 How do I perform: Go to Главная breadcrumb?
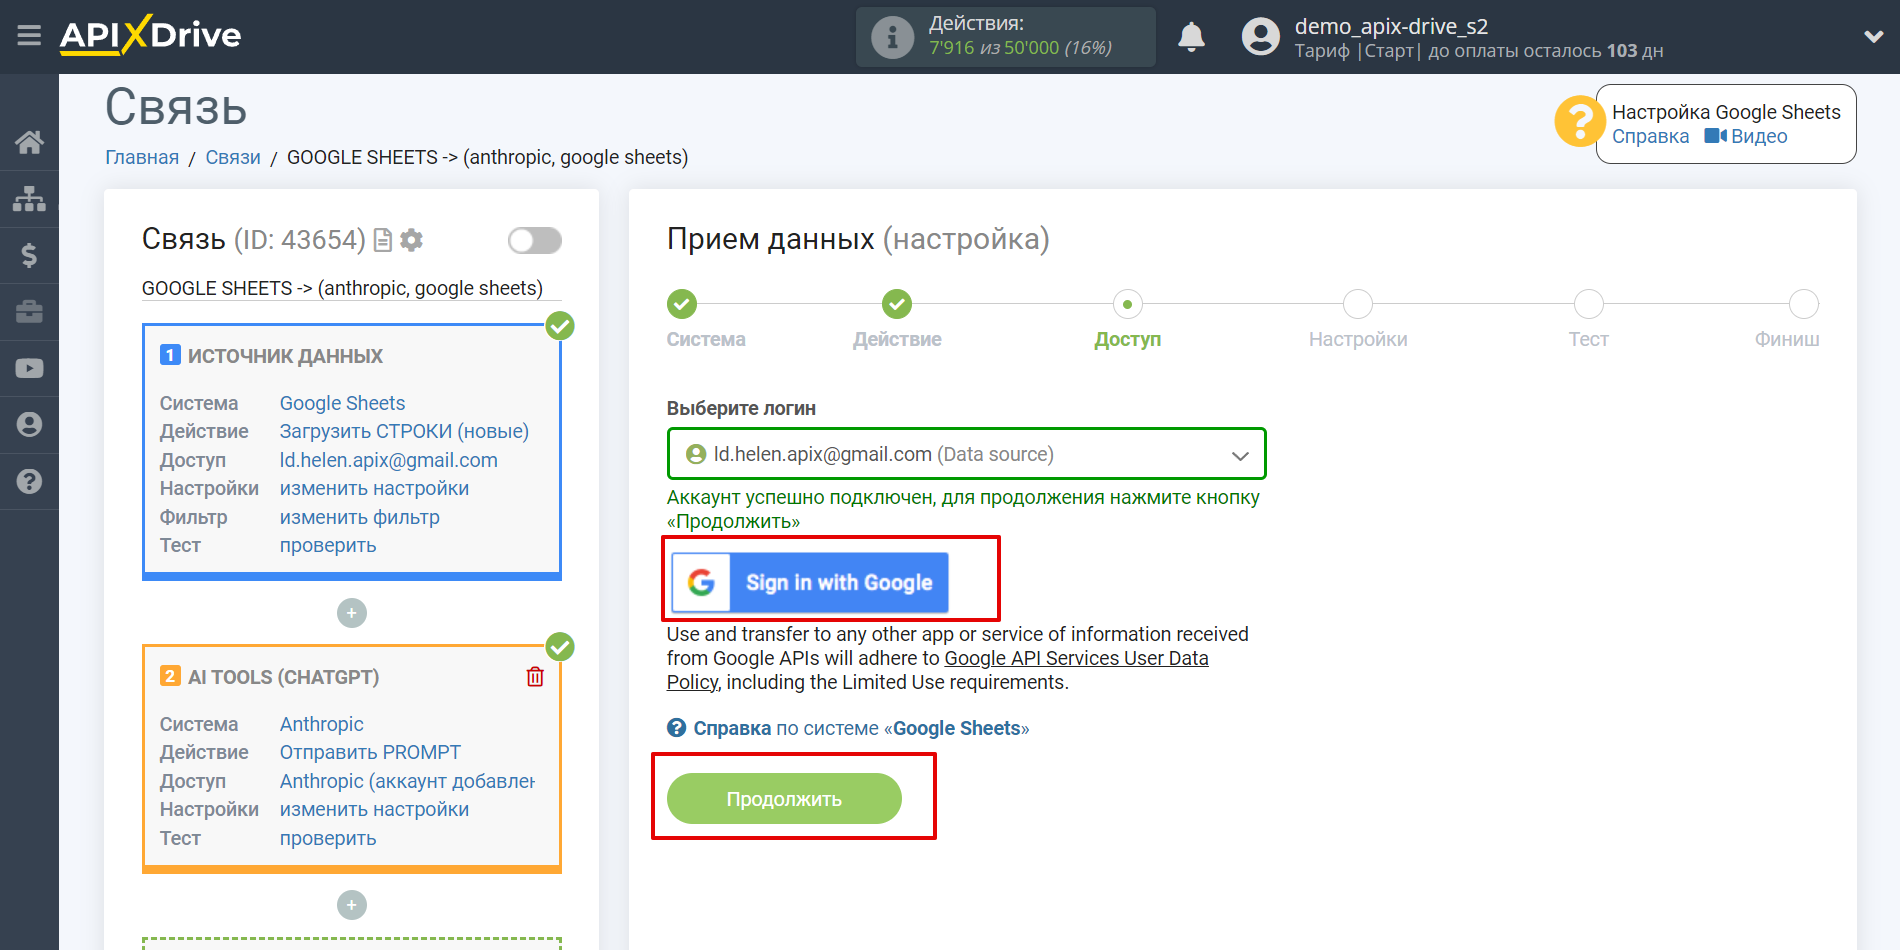[x=142, y=157]
